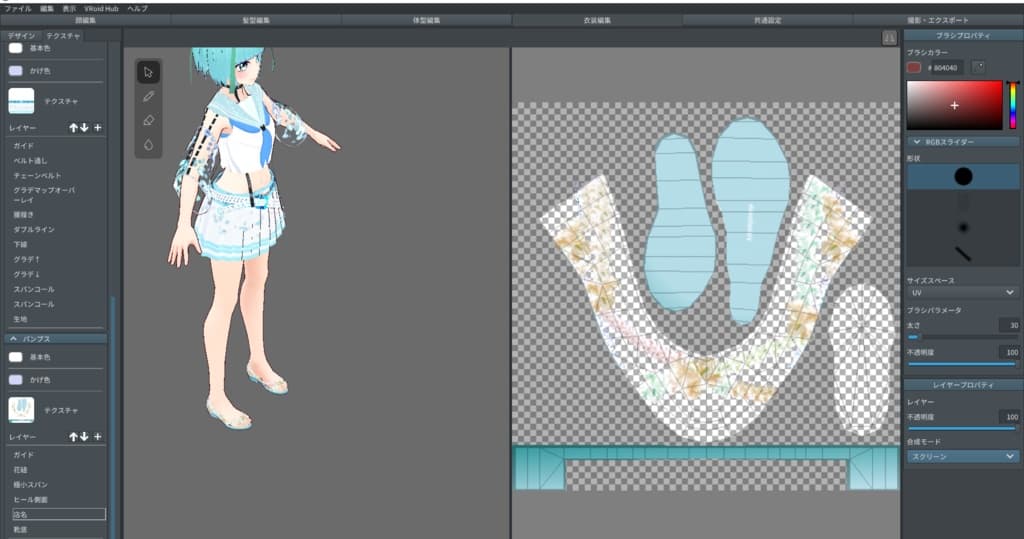The image size is (1024, 539).
Task: Move layer up in the パンプス section
Action: click(x=73, y=437)
